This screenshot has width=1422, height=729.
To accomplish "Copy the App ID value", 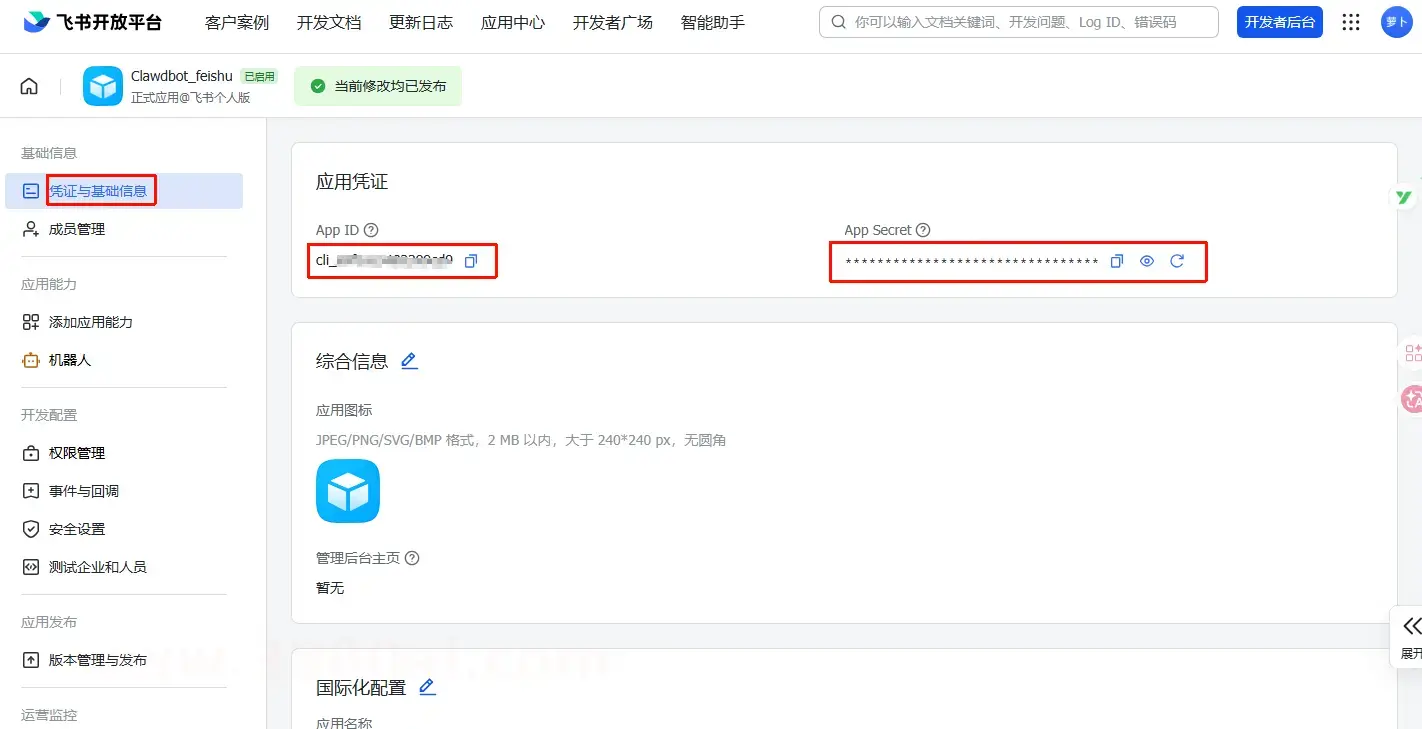I will 471,261.
